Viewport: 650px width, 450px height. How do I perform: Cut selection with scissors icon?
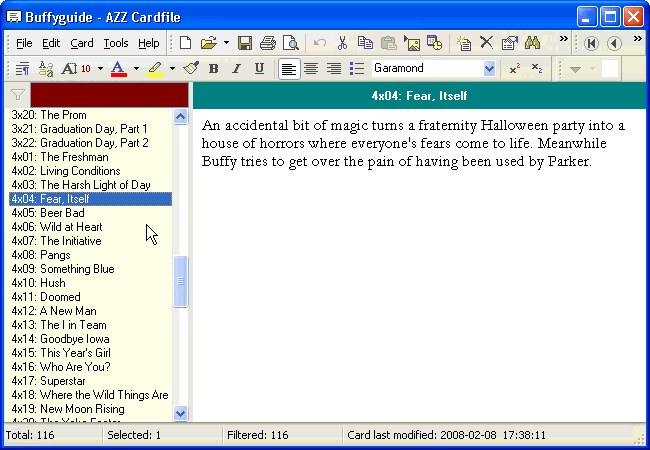pyautogui.click(x=342, y=43)
